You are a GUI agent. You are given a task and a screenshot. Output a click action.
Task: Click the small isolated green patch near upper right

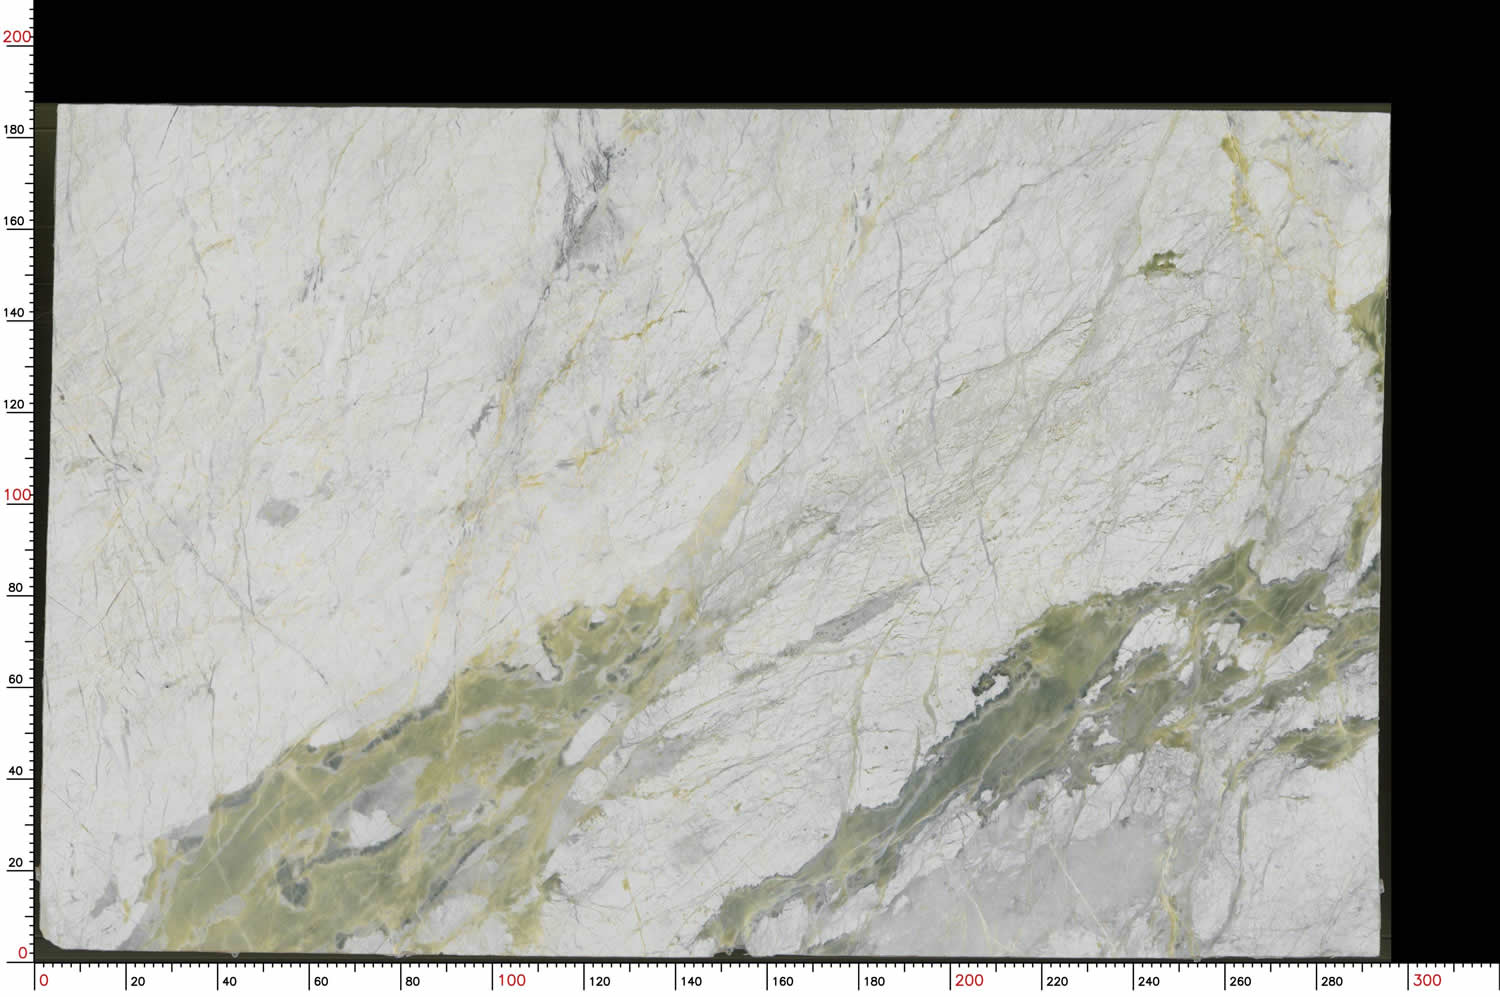click(x=1160, y=264)
